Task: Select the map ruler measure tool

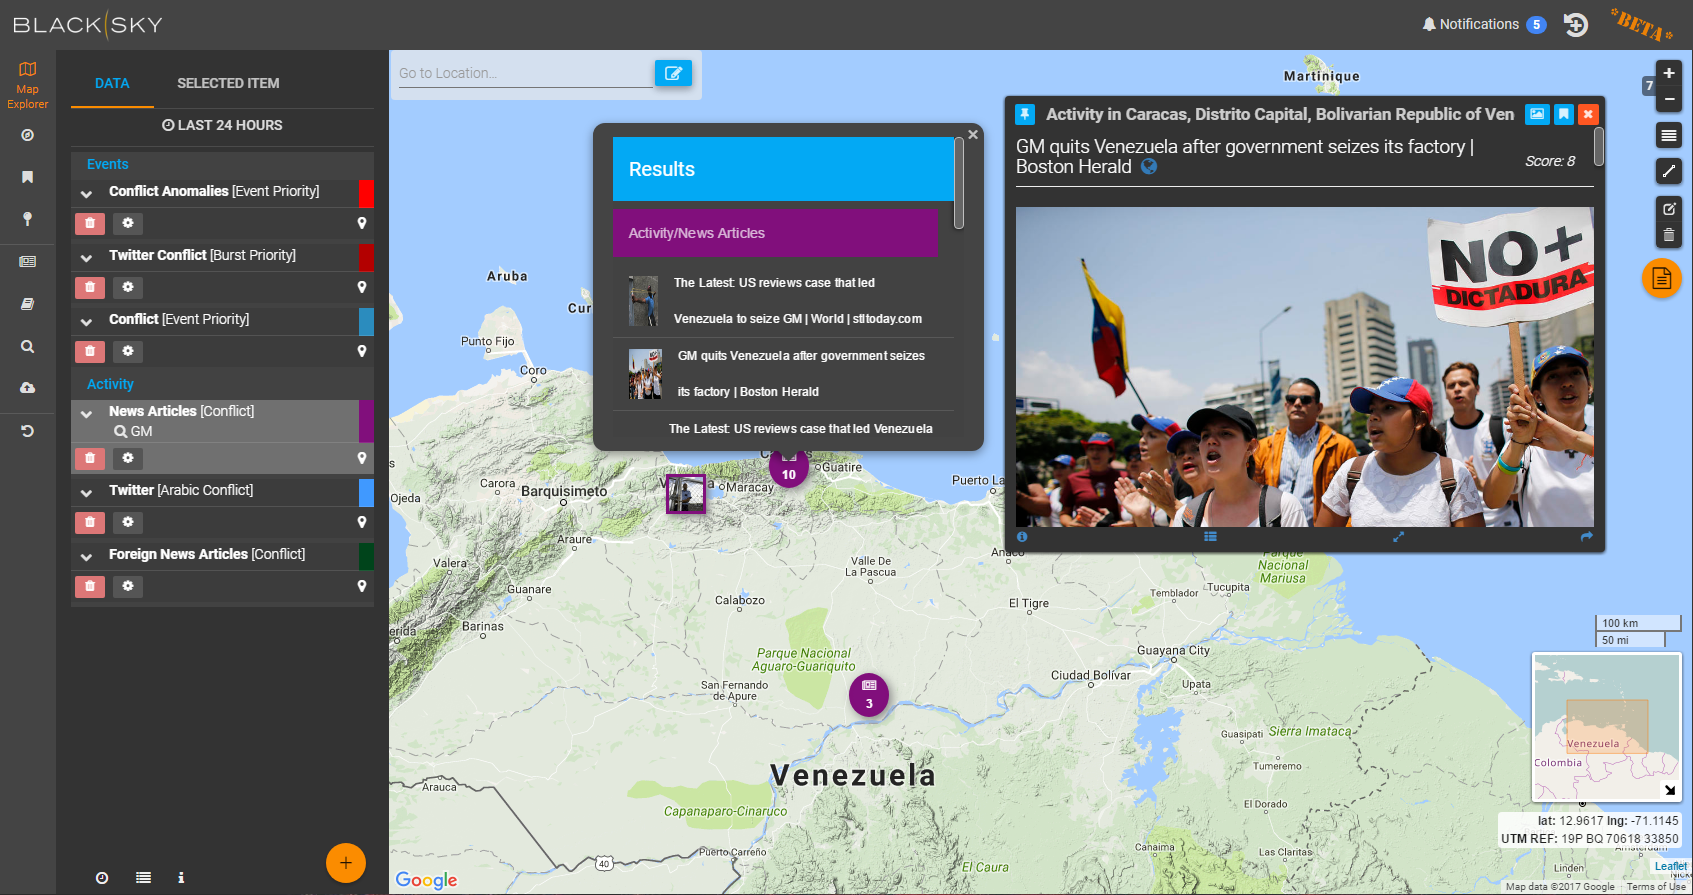Action: 1668,171
